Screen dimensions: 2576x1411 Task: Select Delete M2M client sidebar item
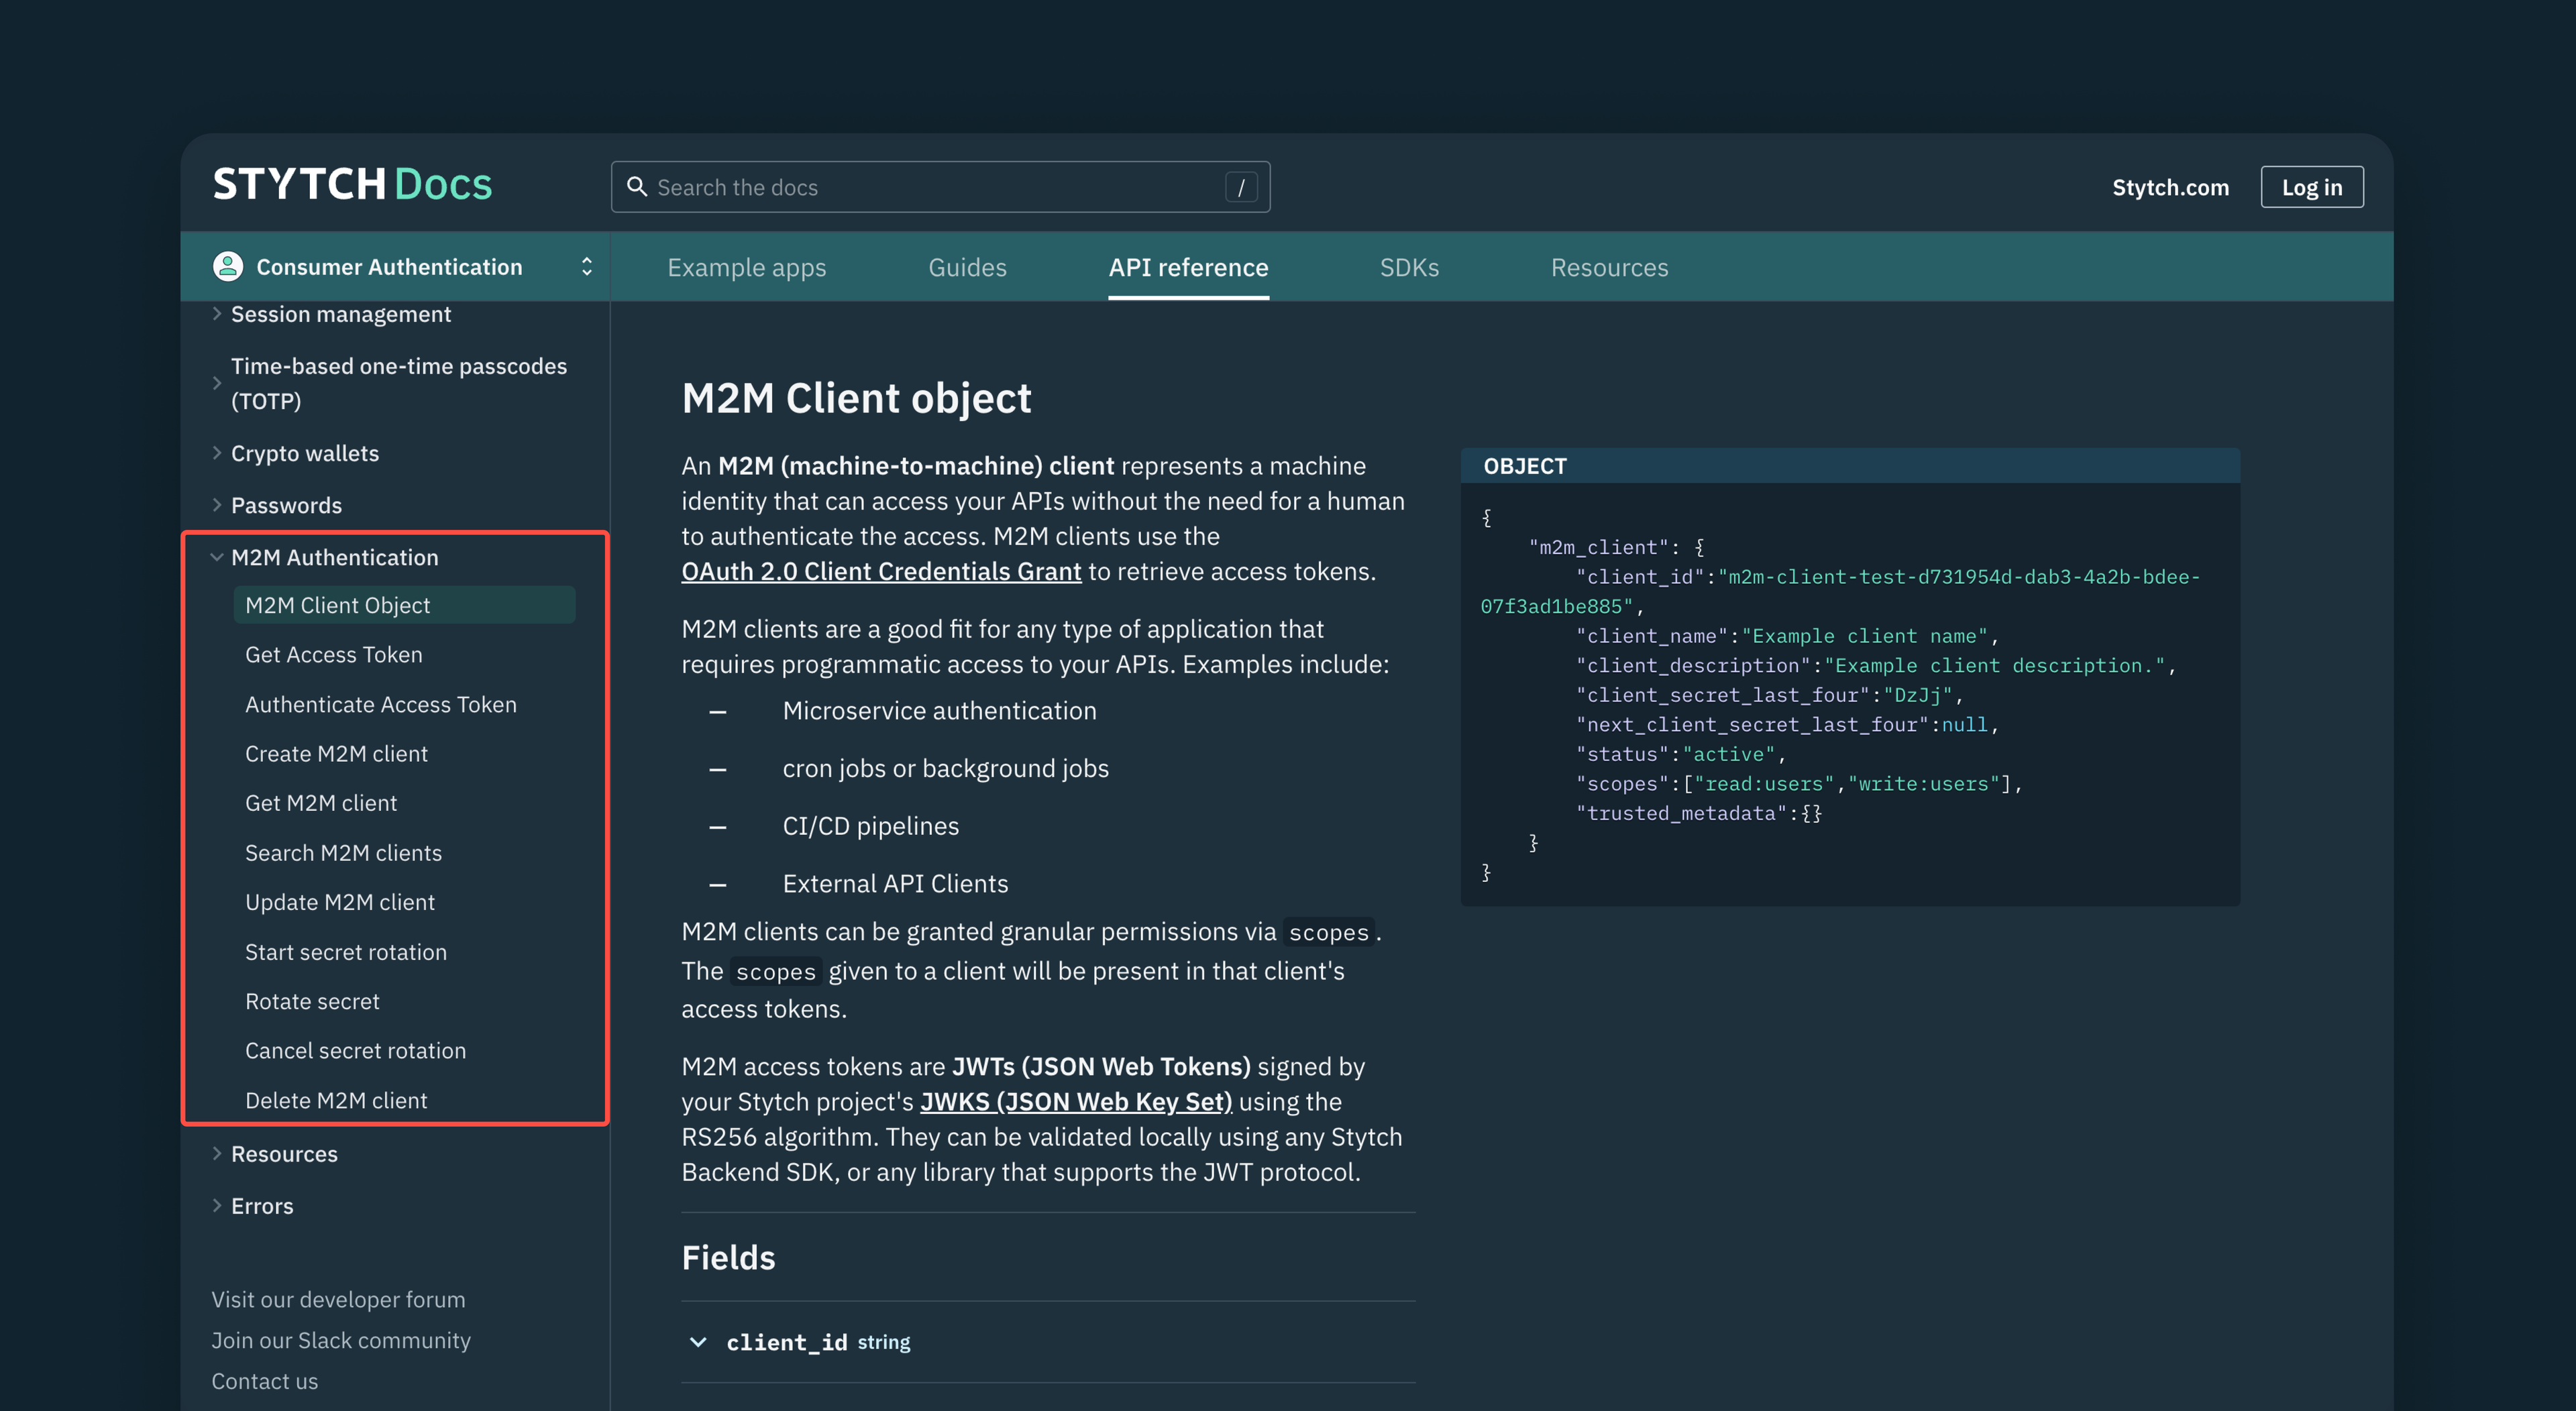[x=337, y=1098]
